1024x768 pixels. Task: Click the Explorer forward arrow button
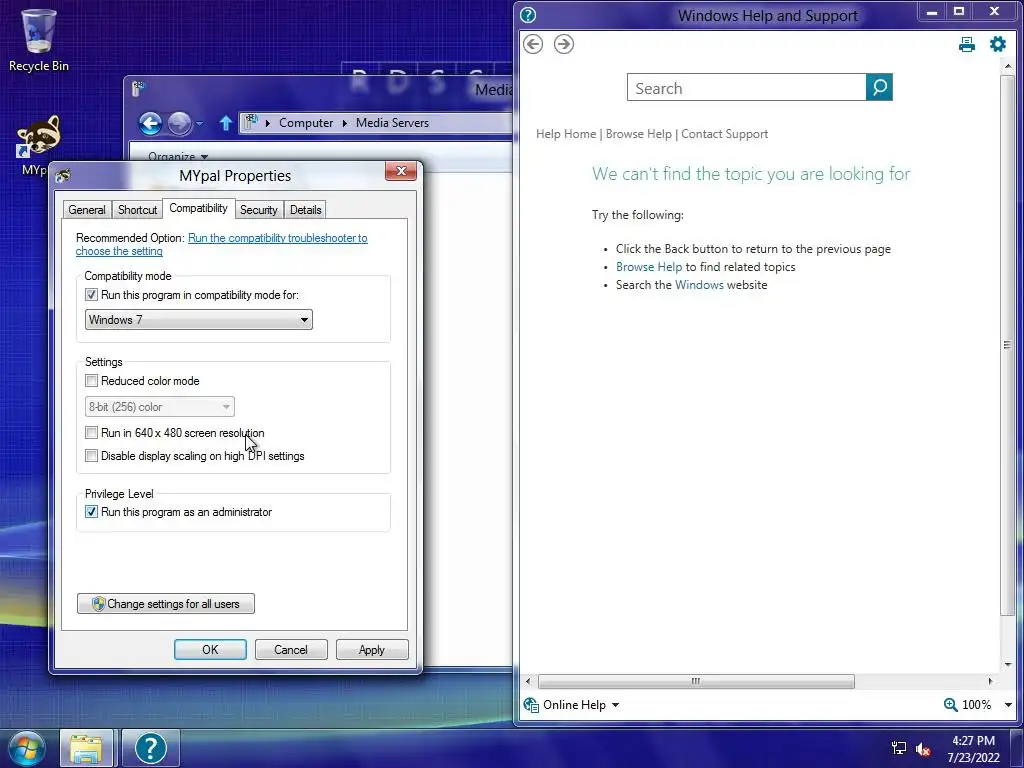point(180,123)
